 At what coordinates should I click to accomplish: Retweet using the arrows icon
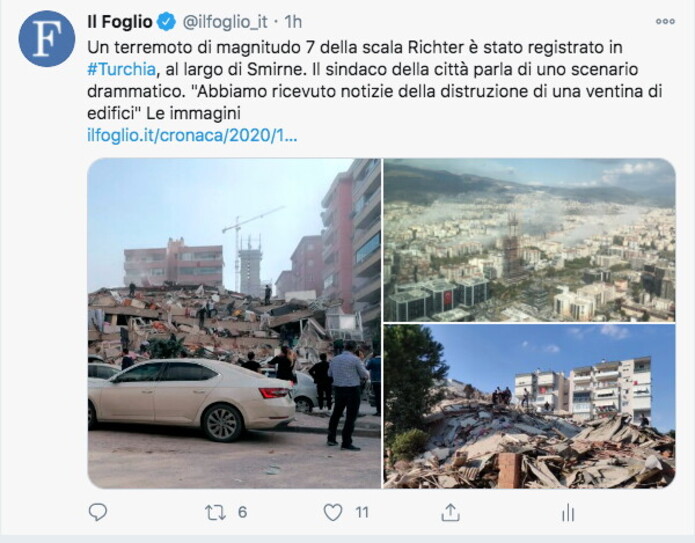215,512
